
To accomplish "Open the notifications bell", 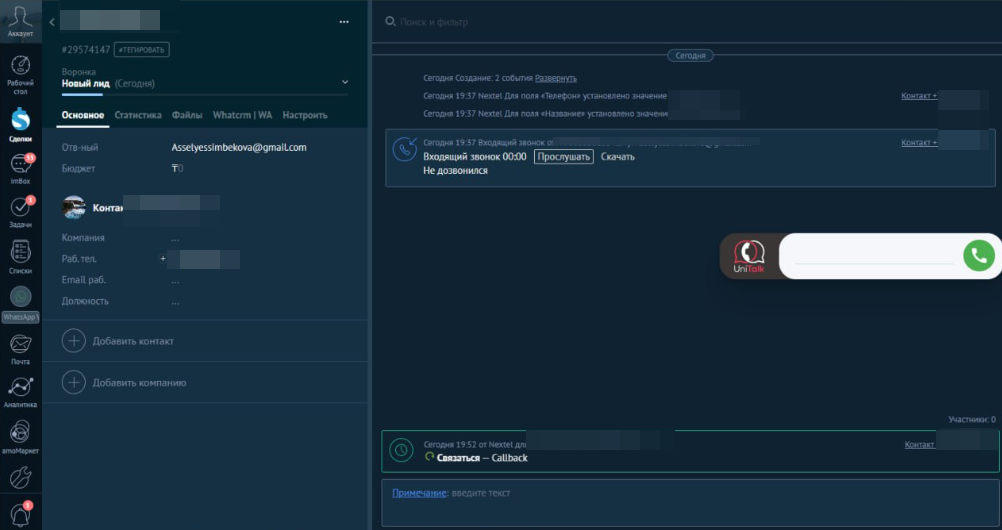I will point(20,514).
